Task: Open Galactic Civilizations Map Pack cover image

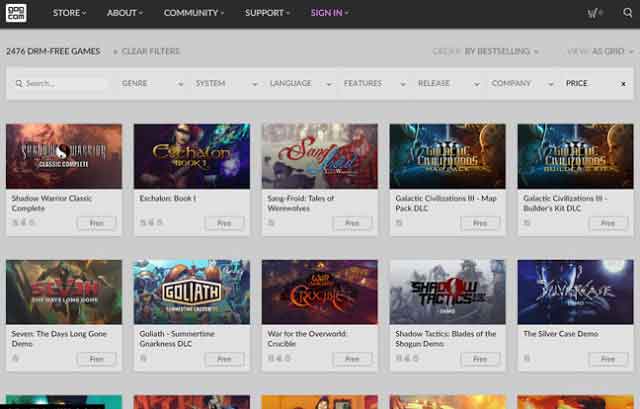Action: (x=447, y=156)
